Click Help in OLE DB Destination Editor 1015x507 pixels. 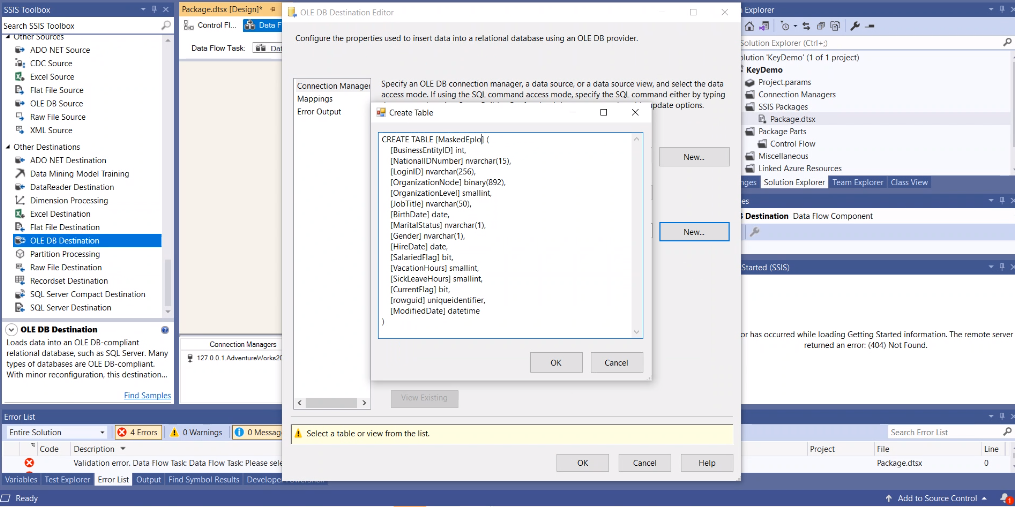tap(706, 463)
